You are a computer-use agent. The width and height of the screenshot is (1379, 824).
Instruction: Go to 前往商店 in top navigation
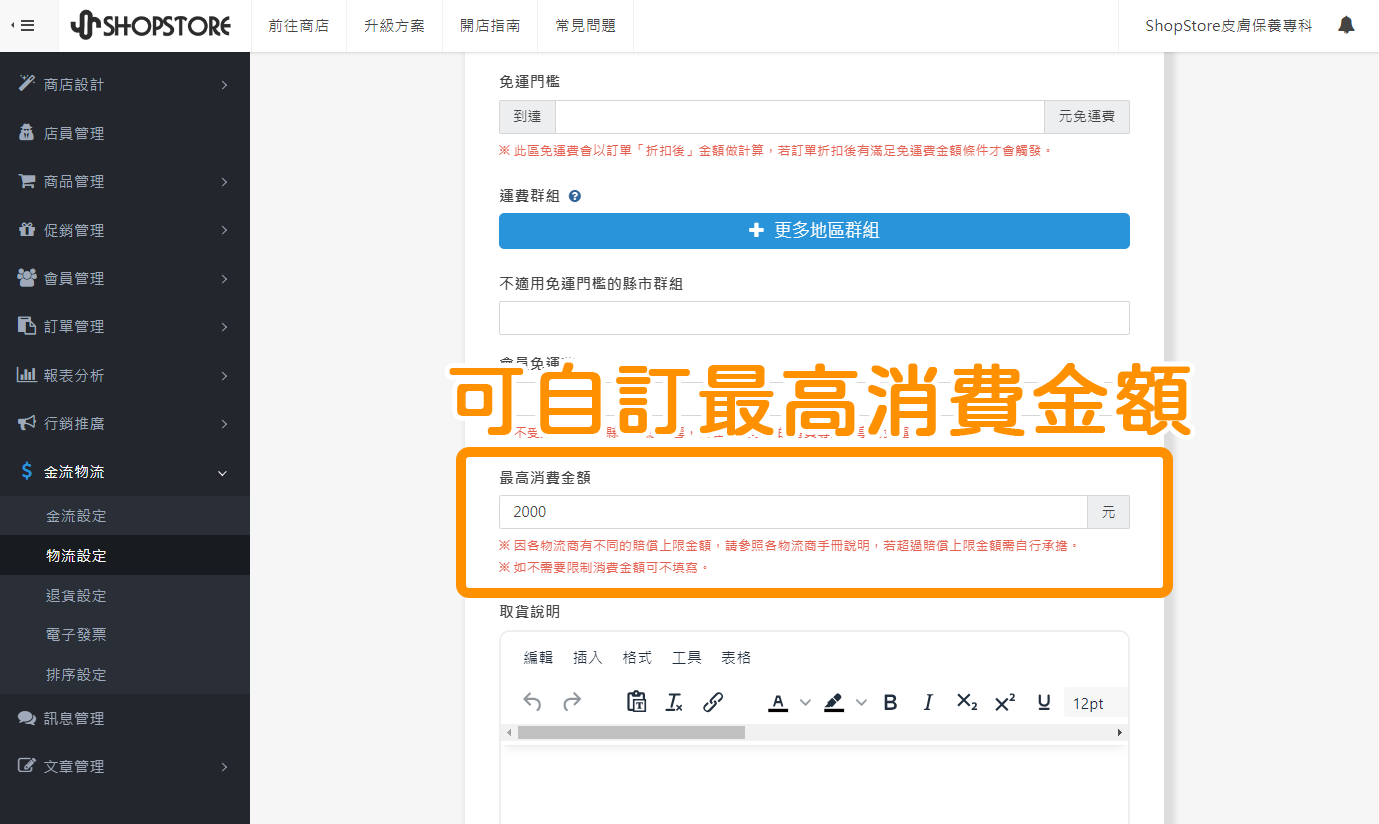pyautogui.click(x=299, y=26)
